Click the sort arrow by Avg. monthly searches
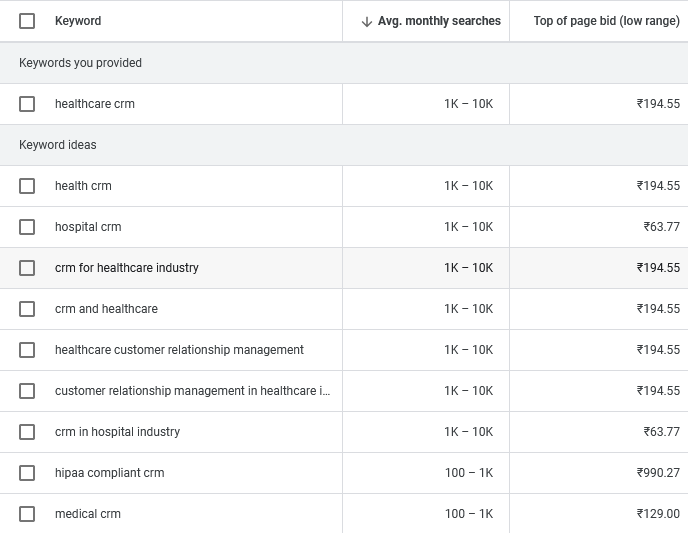688x533 pixels. point(366,21)
